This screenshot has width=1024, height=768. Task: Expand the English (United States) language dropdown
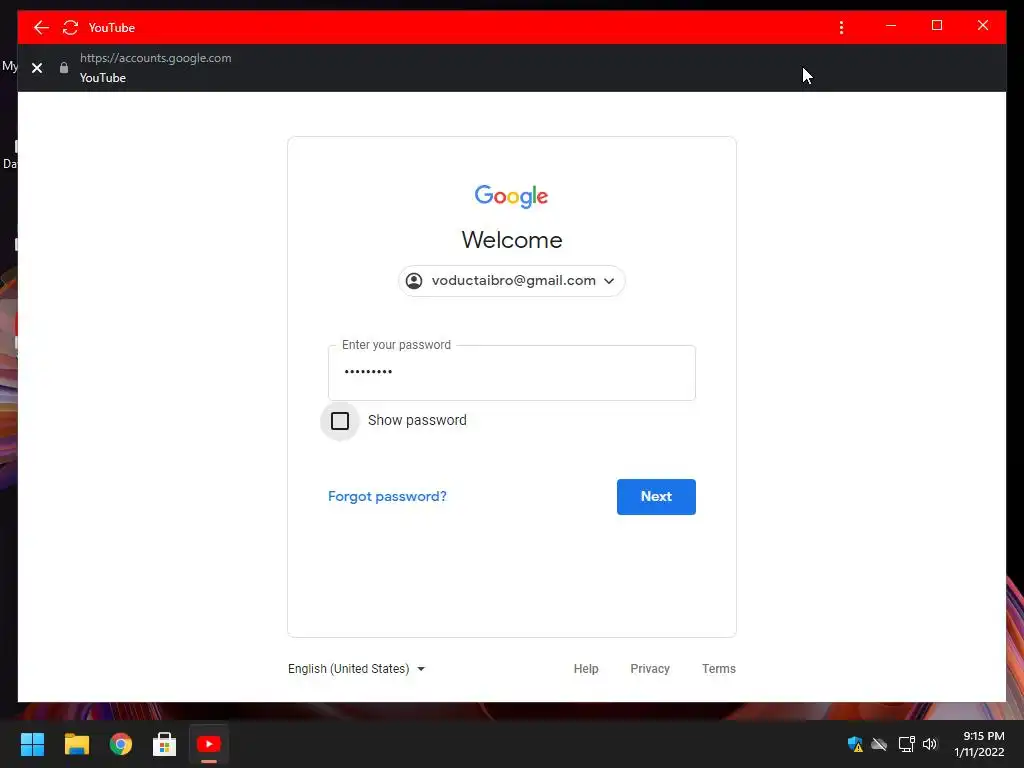pyautogui.click(x=357, y=669)
